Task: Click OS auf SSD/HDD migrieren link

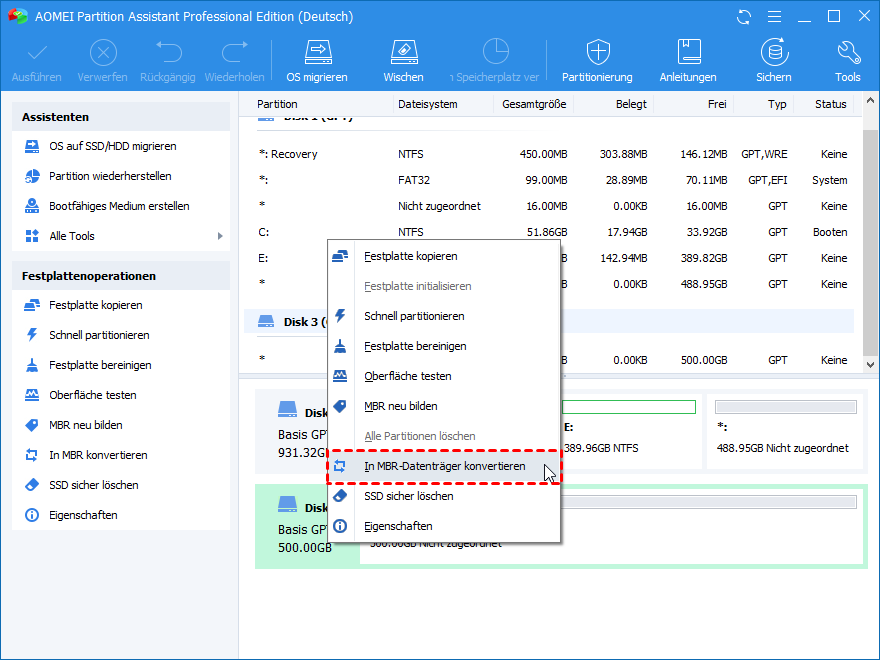Action: tap(112, 146)
